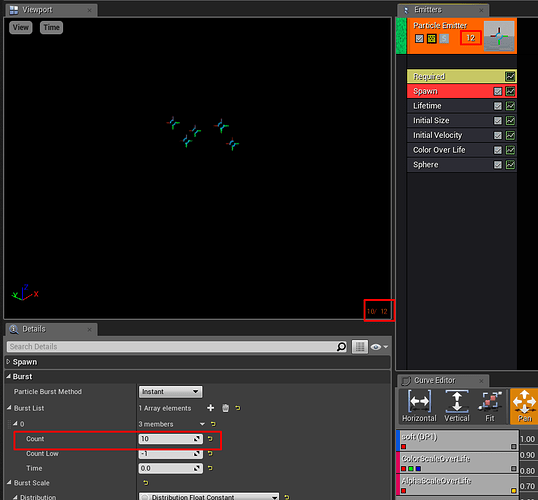Toggle the Initial Size module checkbox
538x500 pixels.
coord(498,121)
